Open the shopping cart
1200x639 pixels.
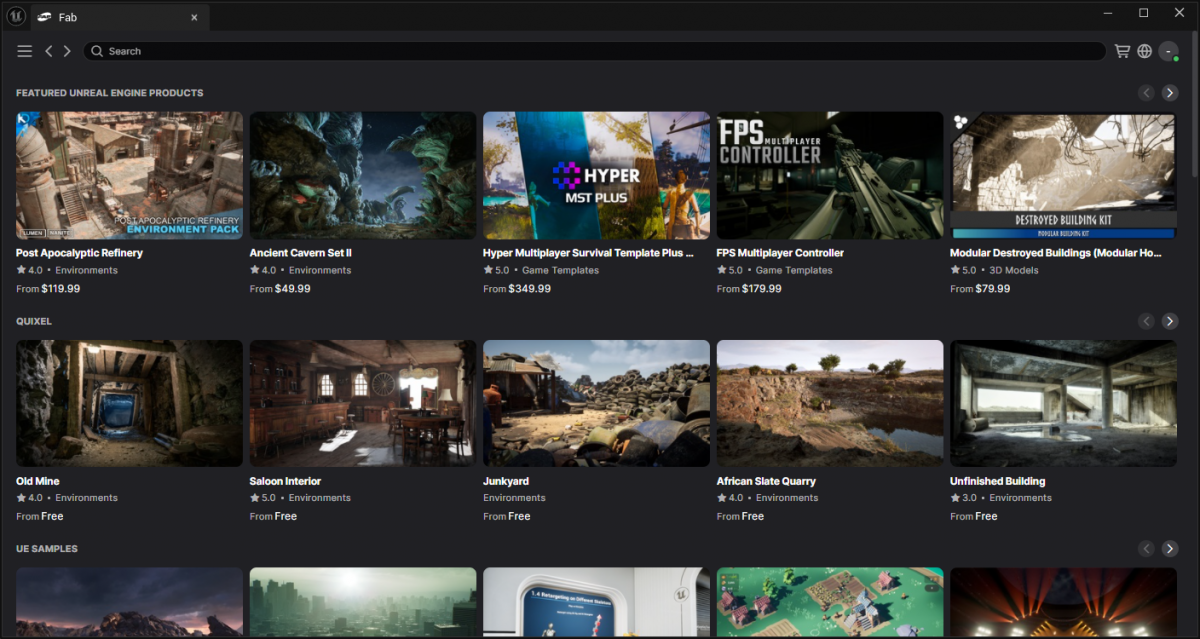coord(1122,51)
